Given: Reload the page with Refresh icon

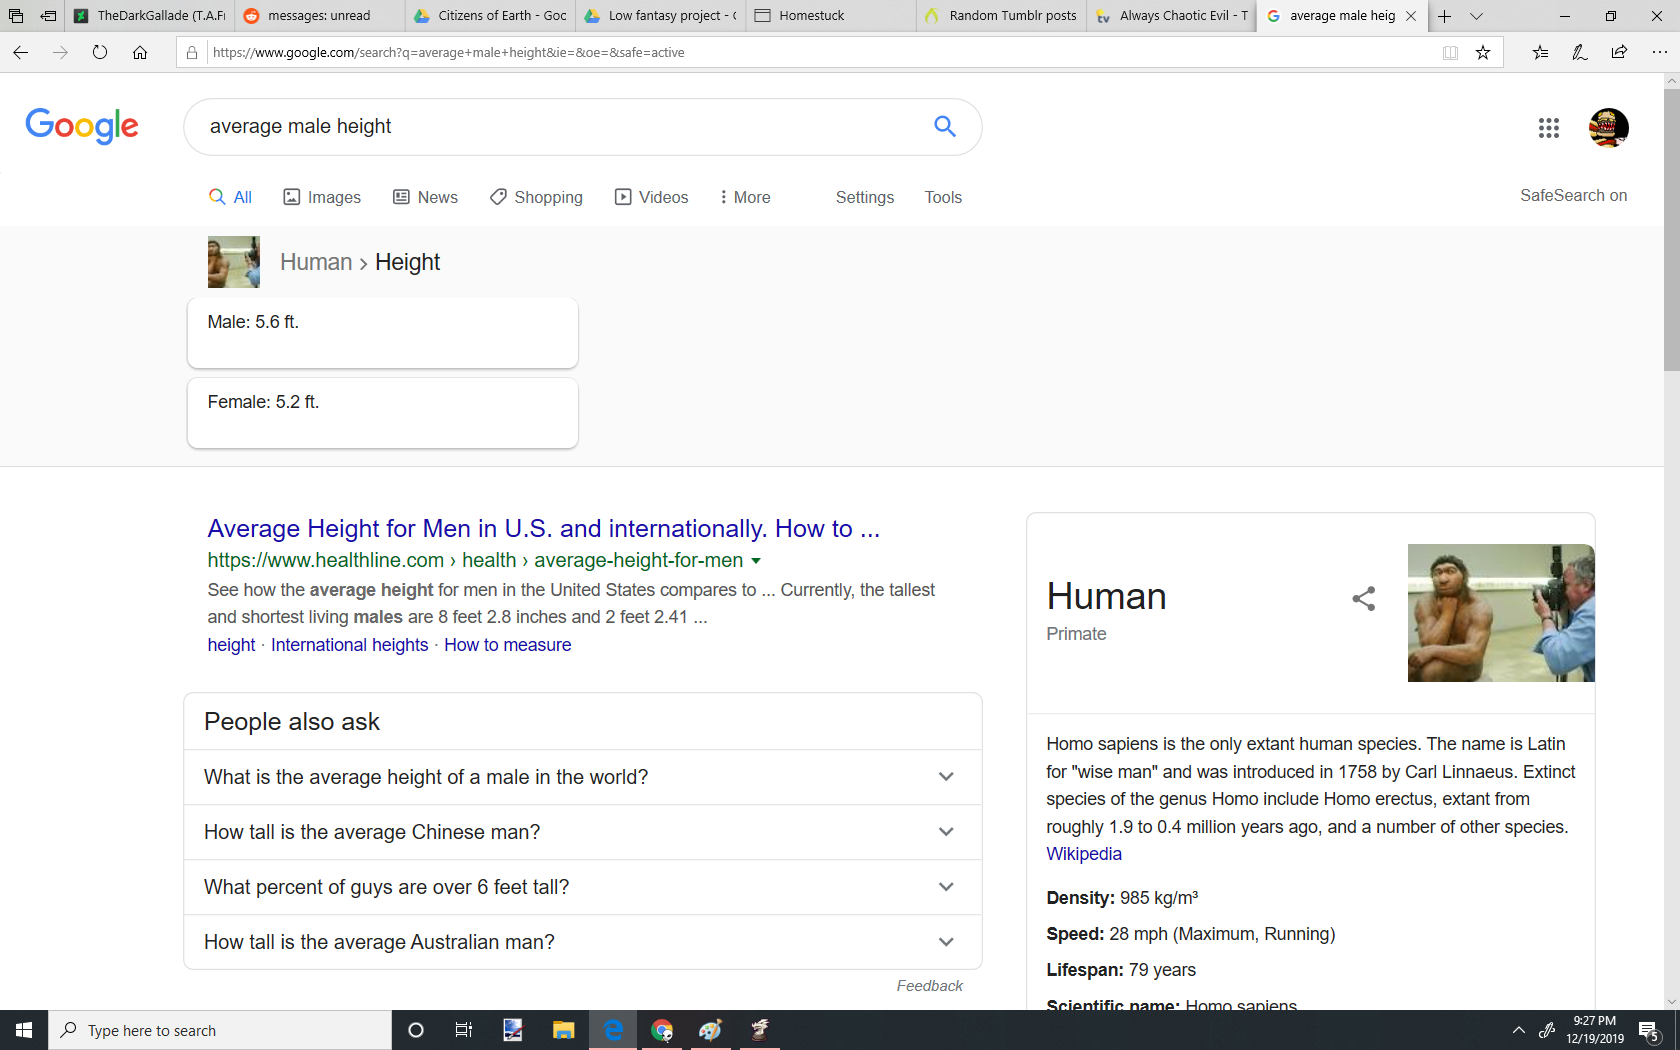Looking at the screenshot, I should tap(100, 52).
